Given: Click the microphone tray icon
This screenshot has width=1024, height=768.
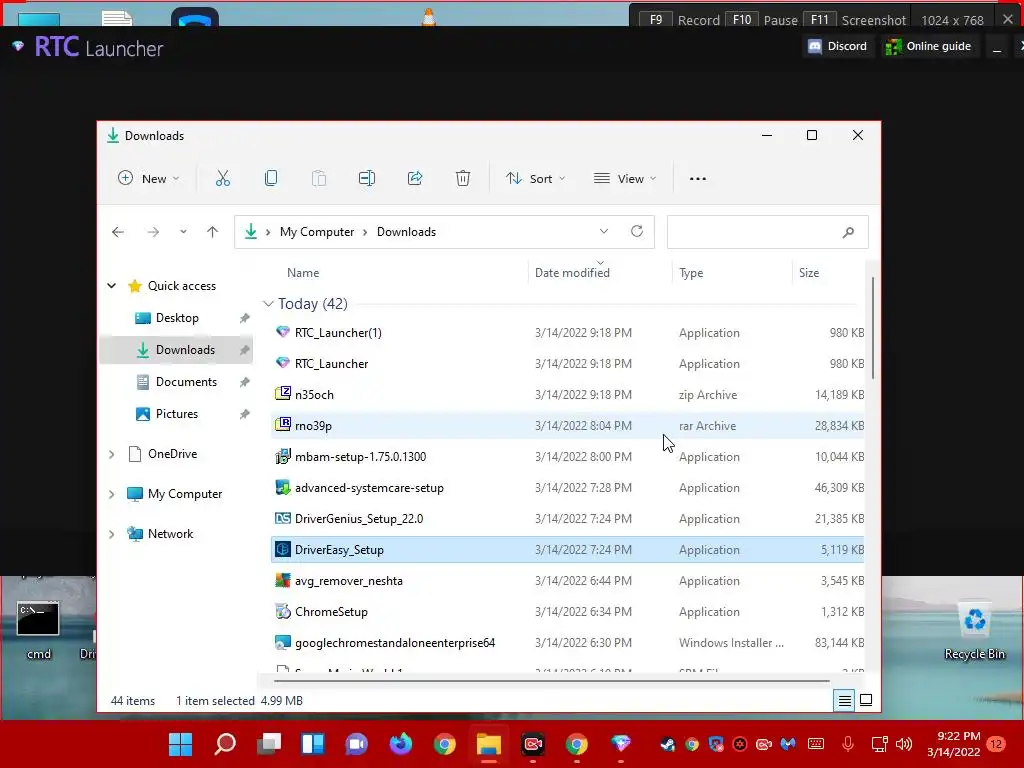Looking at the screenshot, I should coord(848,744).
